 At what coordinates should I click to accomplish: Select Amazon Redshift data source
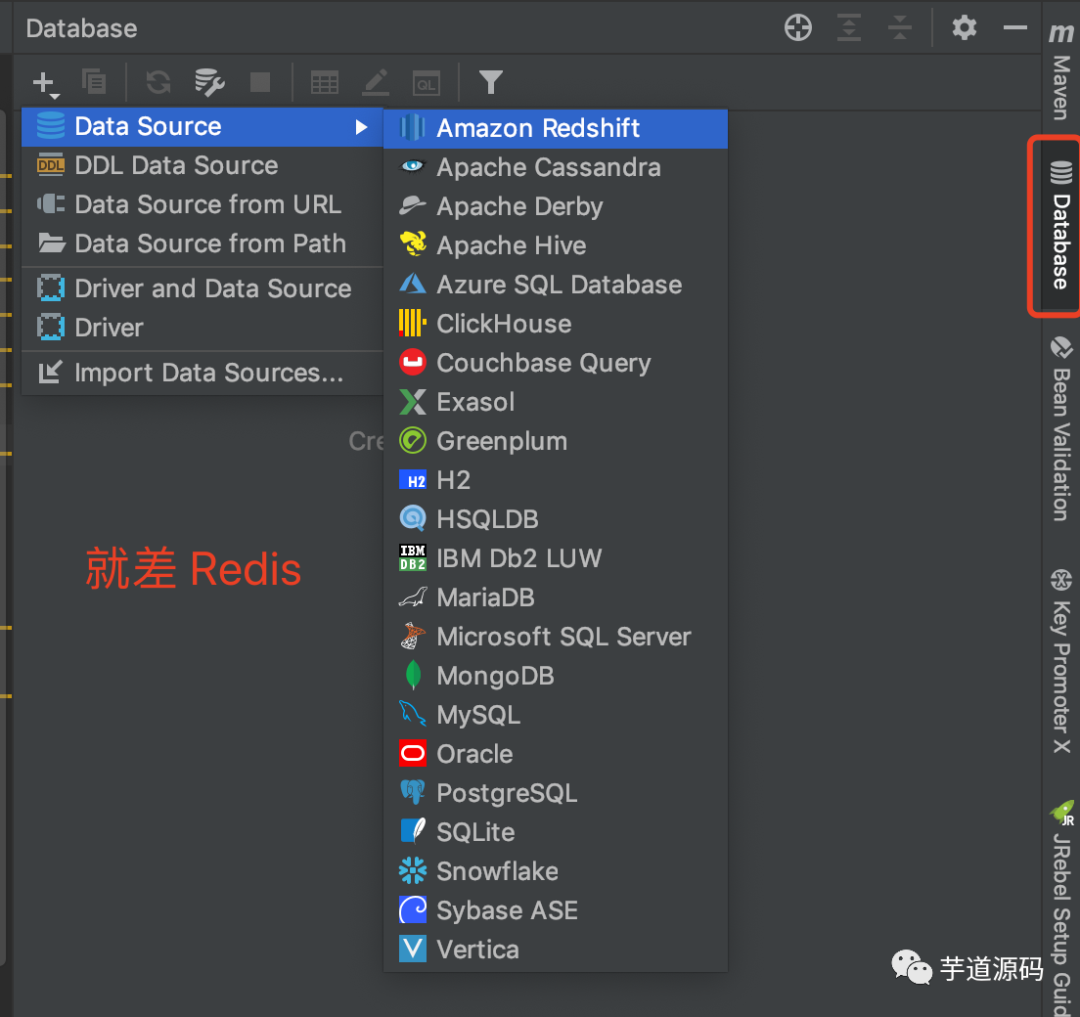pos(555,128)
